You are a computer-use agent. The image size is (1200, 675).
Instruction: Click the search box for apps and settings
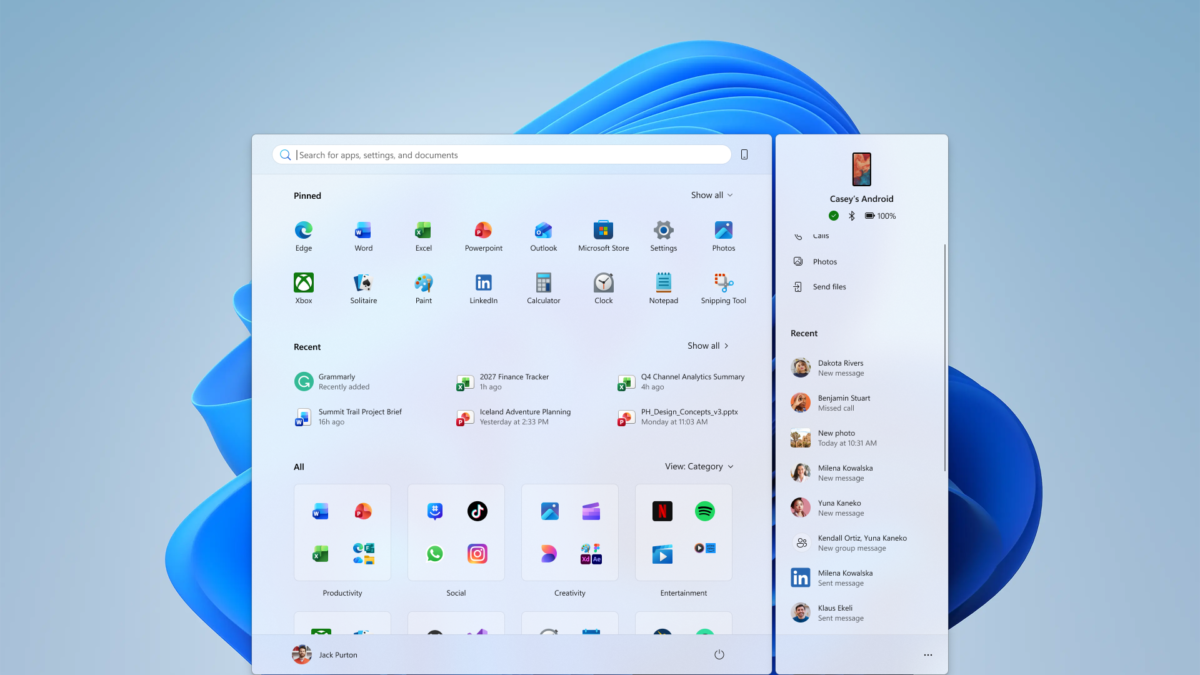tap(502, 155)
